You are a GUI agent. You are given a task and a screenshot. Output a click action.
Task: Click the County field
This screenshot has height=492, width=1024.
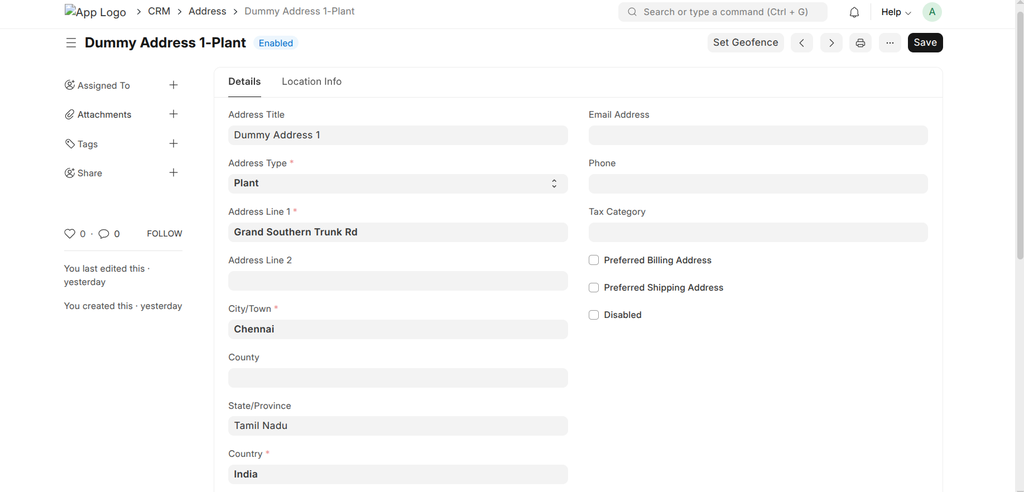tap(398, 378)
